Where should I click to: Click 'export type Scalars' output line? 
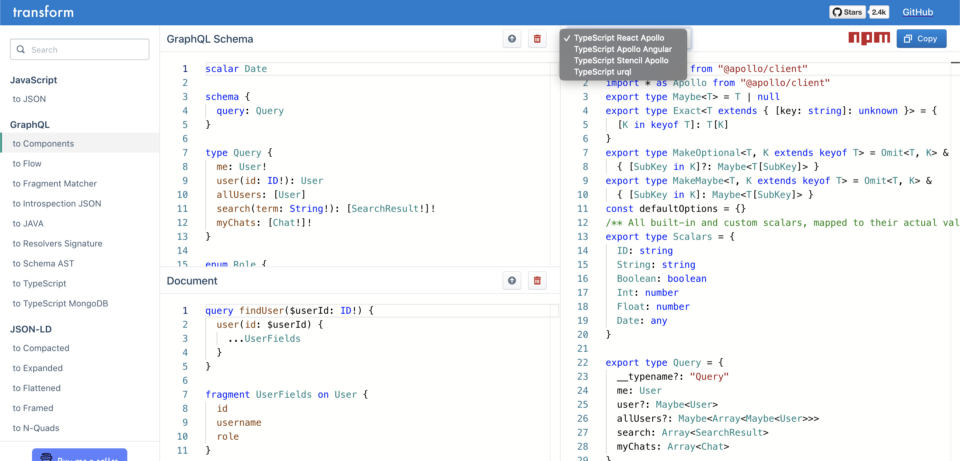pyautogui.click(x=670, y=237)
